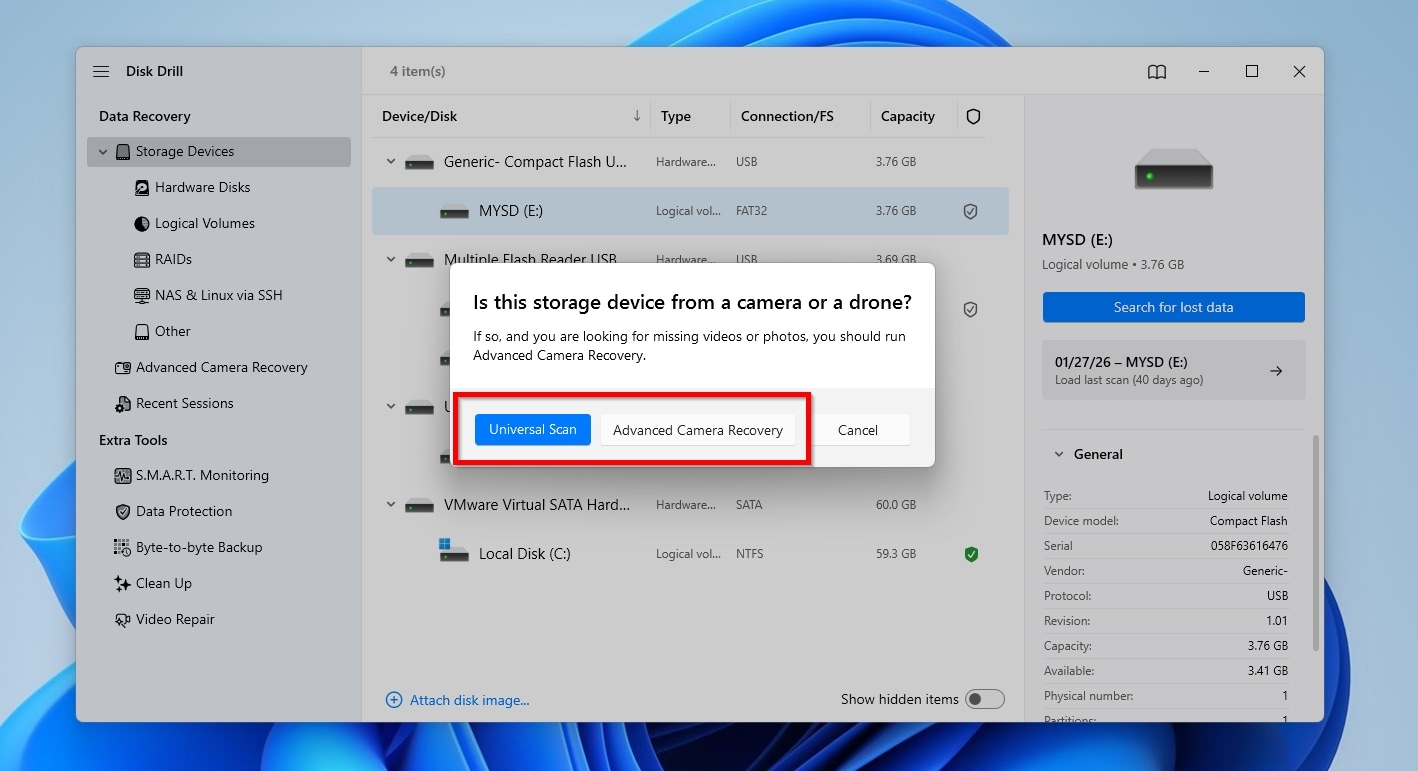Click the Byte-to-byte Backup icon

coord(123,548)
